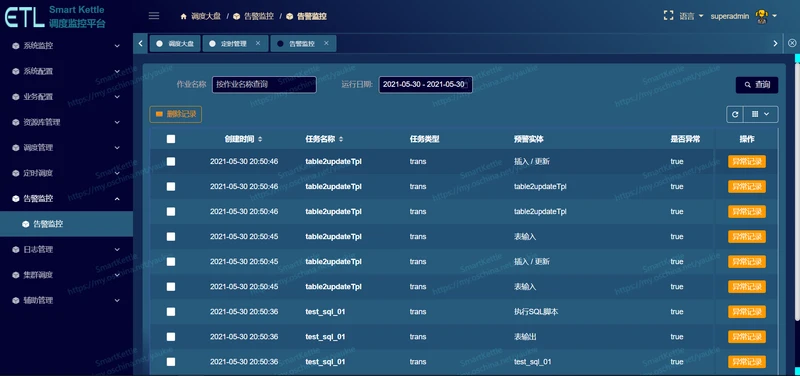
Task: Collapse the 告警监控 menu chevron
Action: tap(117, 198)
